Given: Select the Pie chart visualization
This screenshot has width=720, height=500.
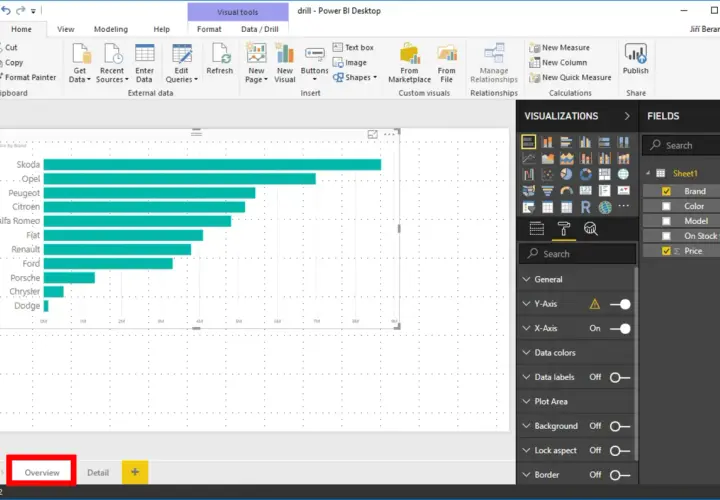Looking at the screenshot, I should pos(567,174).
